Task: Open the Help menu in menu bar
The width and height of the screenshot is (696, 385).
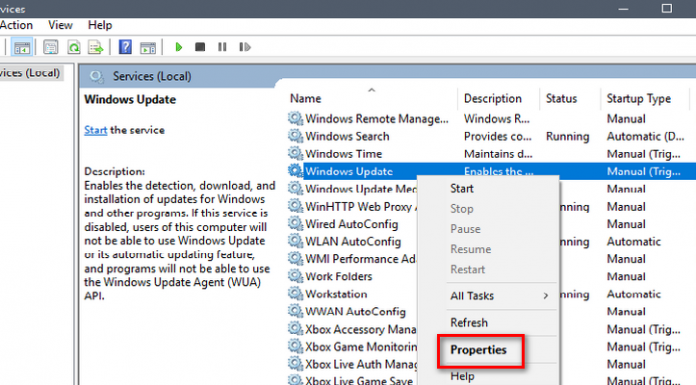Action: coord(100,25)
